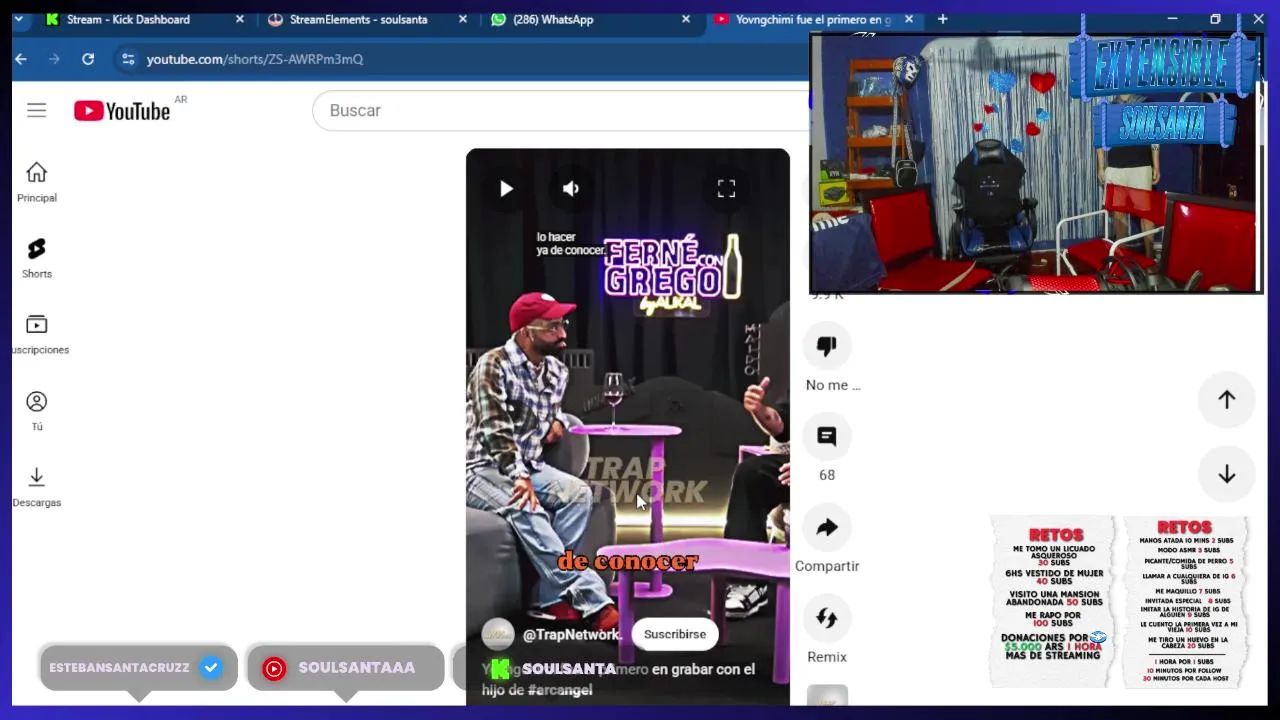Go to Principal home in sidebar
Screen dimensions: 1280x720
(x=37, y=182)
